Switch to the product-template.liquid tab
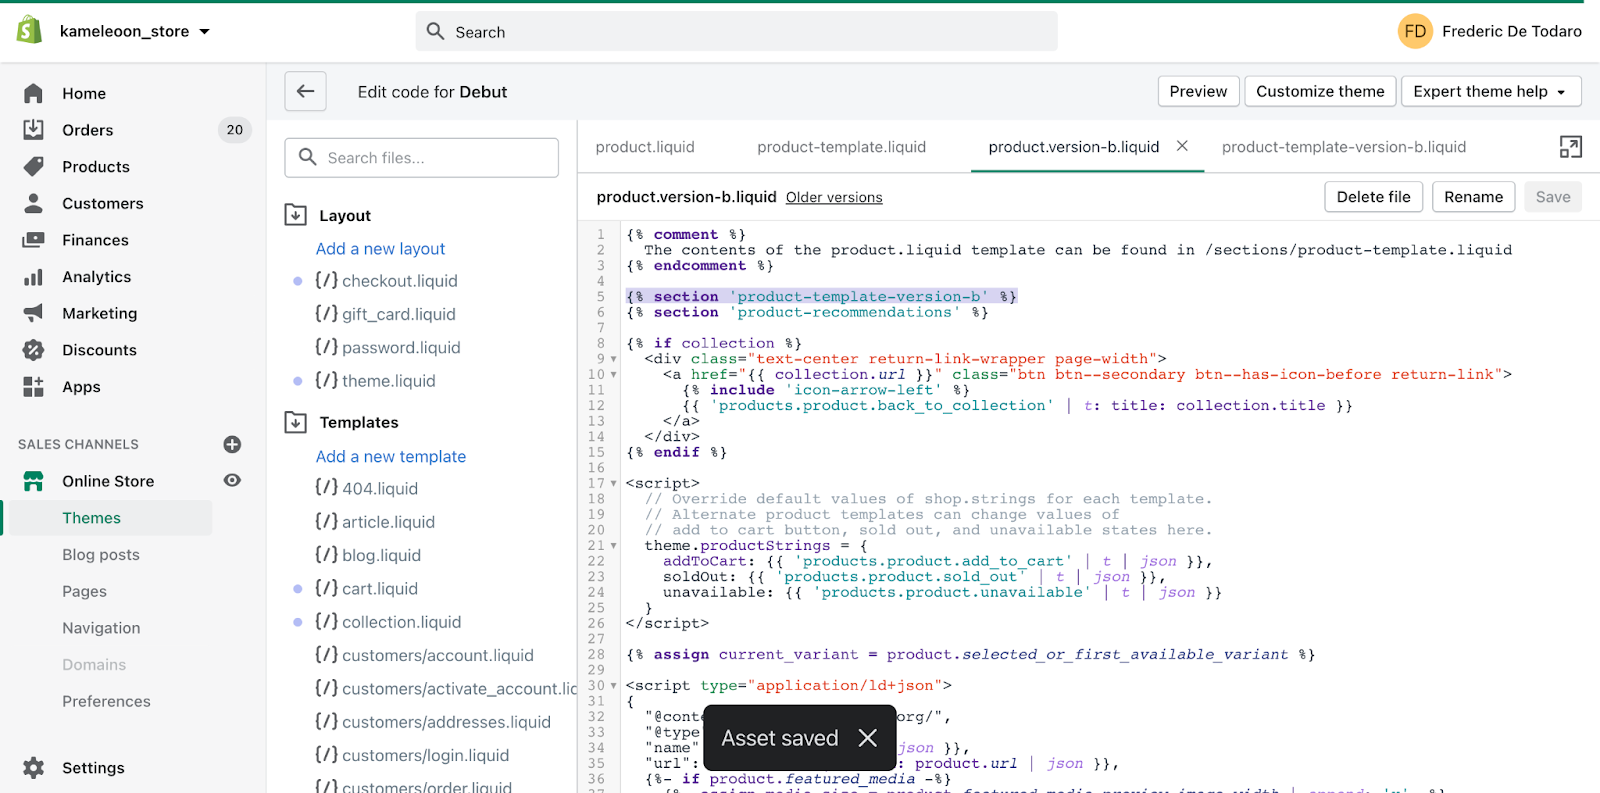 (x=841, y=147)
